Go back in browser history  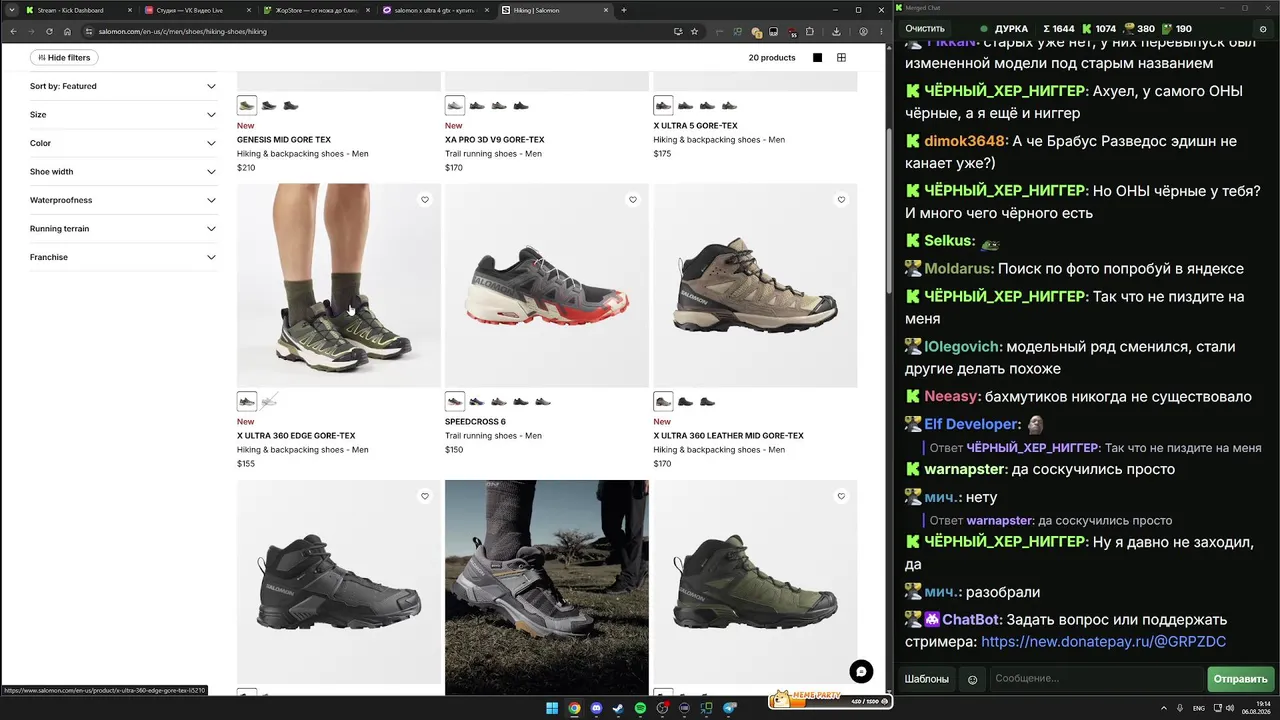[13, 31]
